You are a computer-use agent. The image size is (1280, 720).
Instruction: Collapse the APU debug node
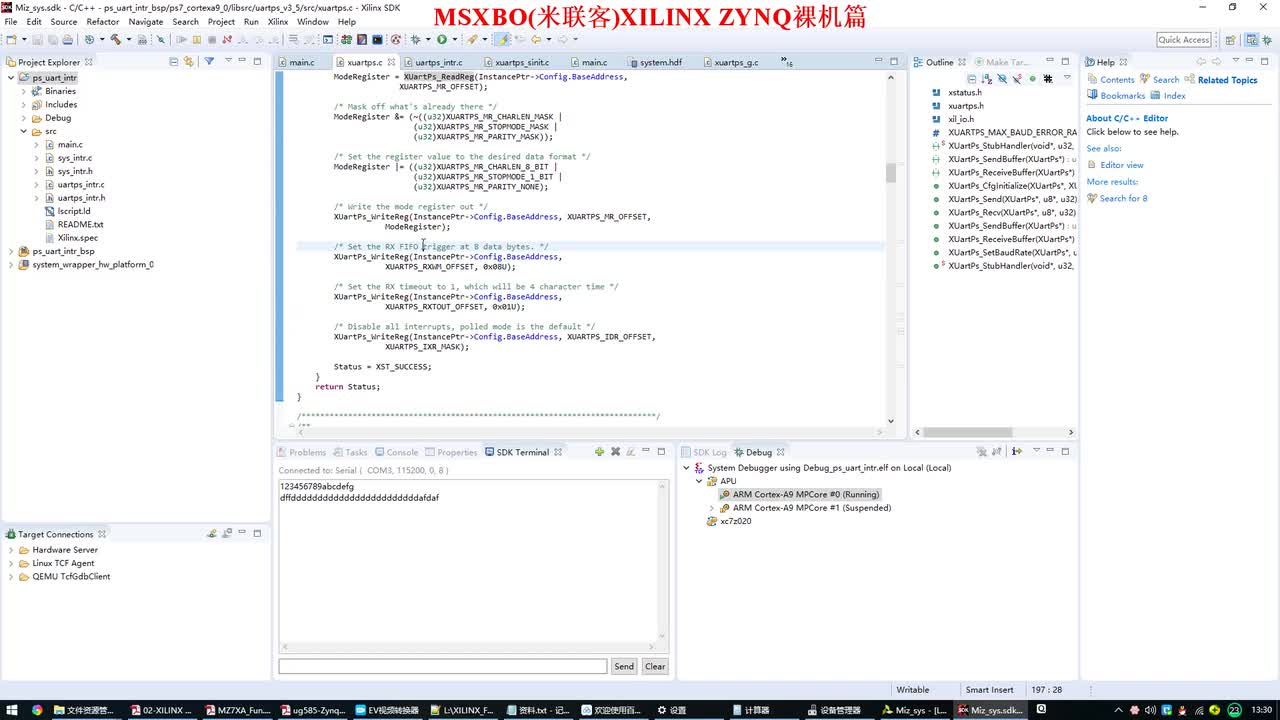coord(699,481)
